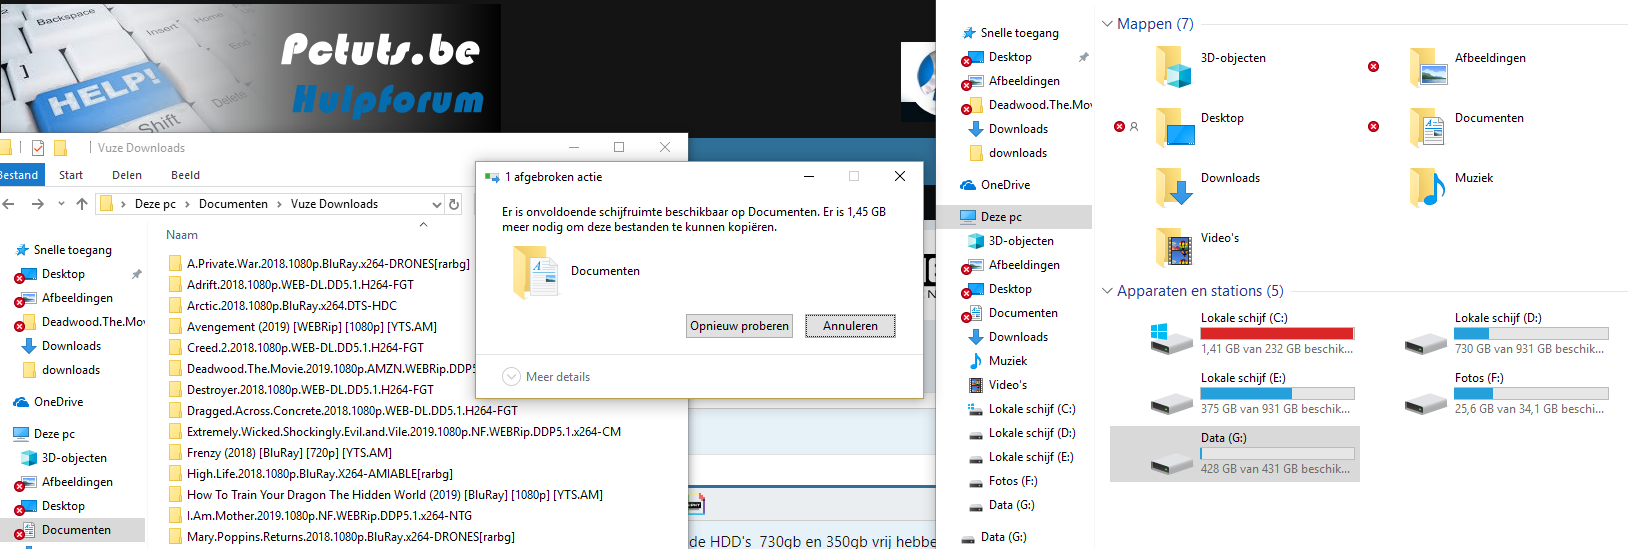
Task: Click the forward navigation arrow
Action: tap(38, 204)
